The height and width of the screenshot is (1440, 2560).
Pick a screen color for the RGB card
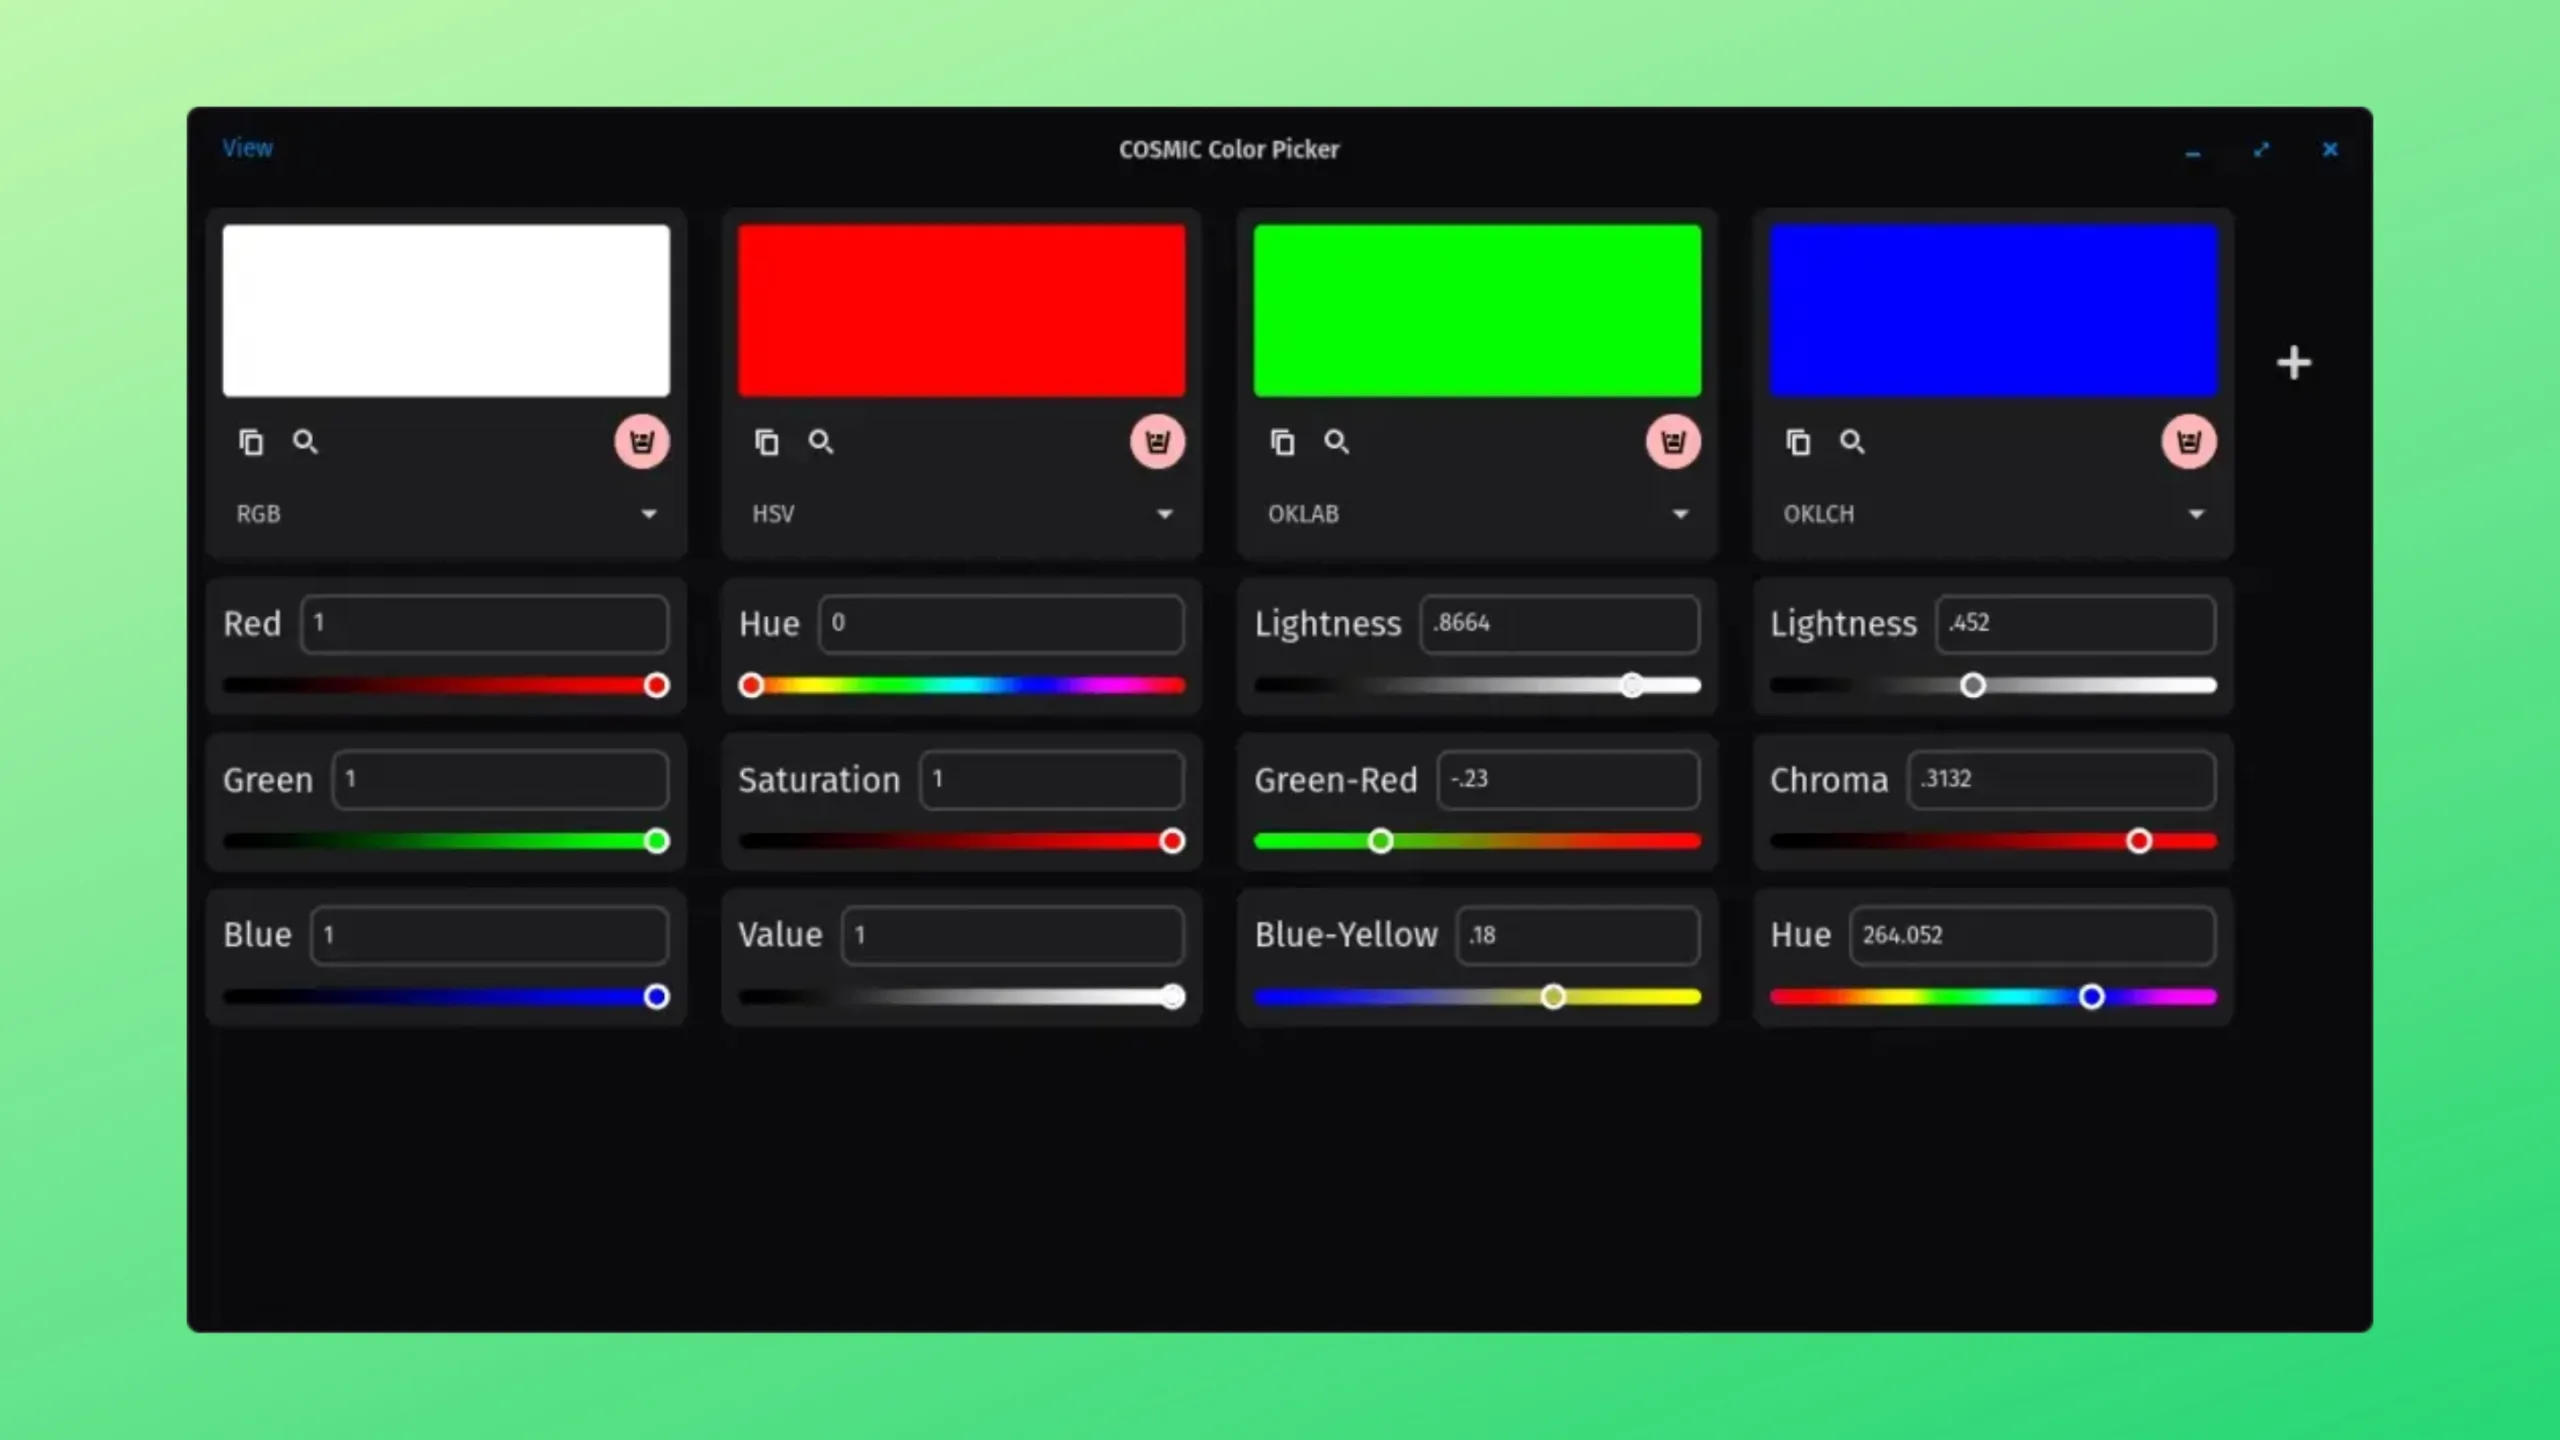(x=305, y=442)
